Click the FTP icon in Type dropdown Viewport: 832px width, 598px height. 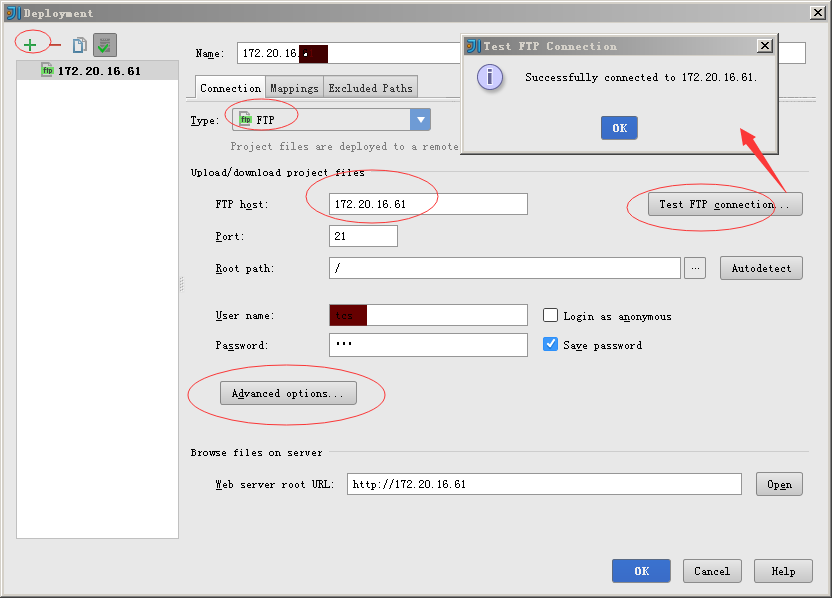pyautogui.click(x=245, y=118)
